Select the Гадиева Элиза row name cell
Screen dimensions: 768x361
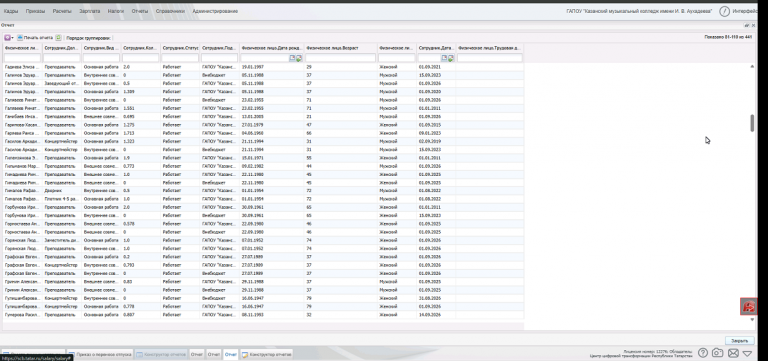(23, 66)
